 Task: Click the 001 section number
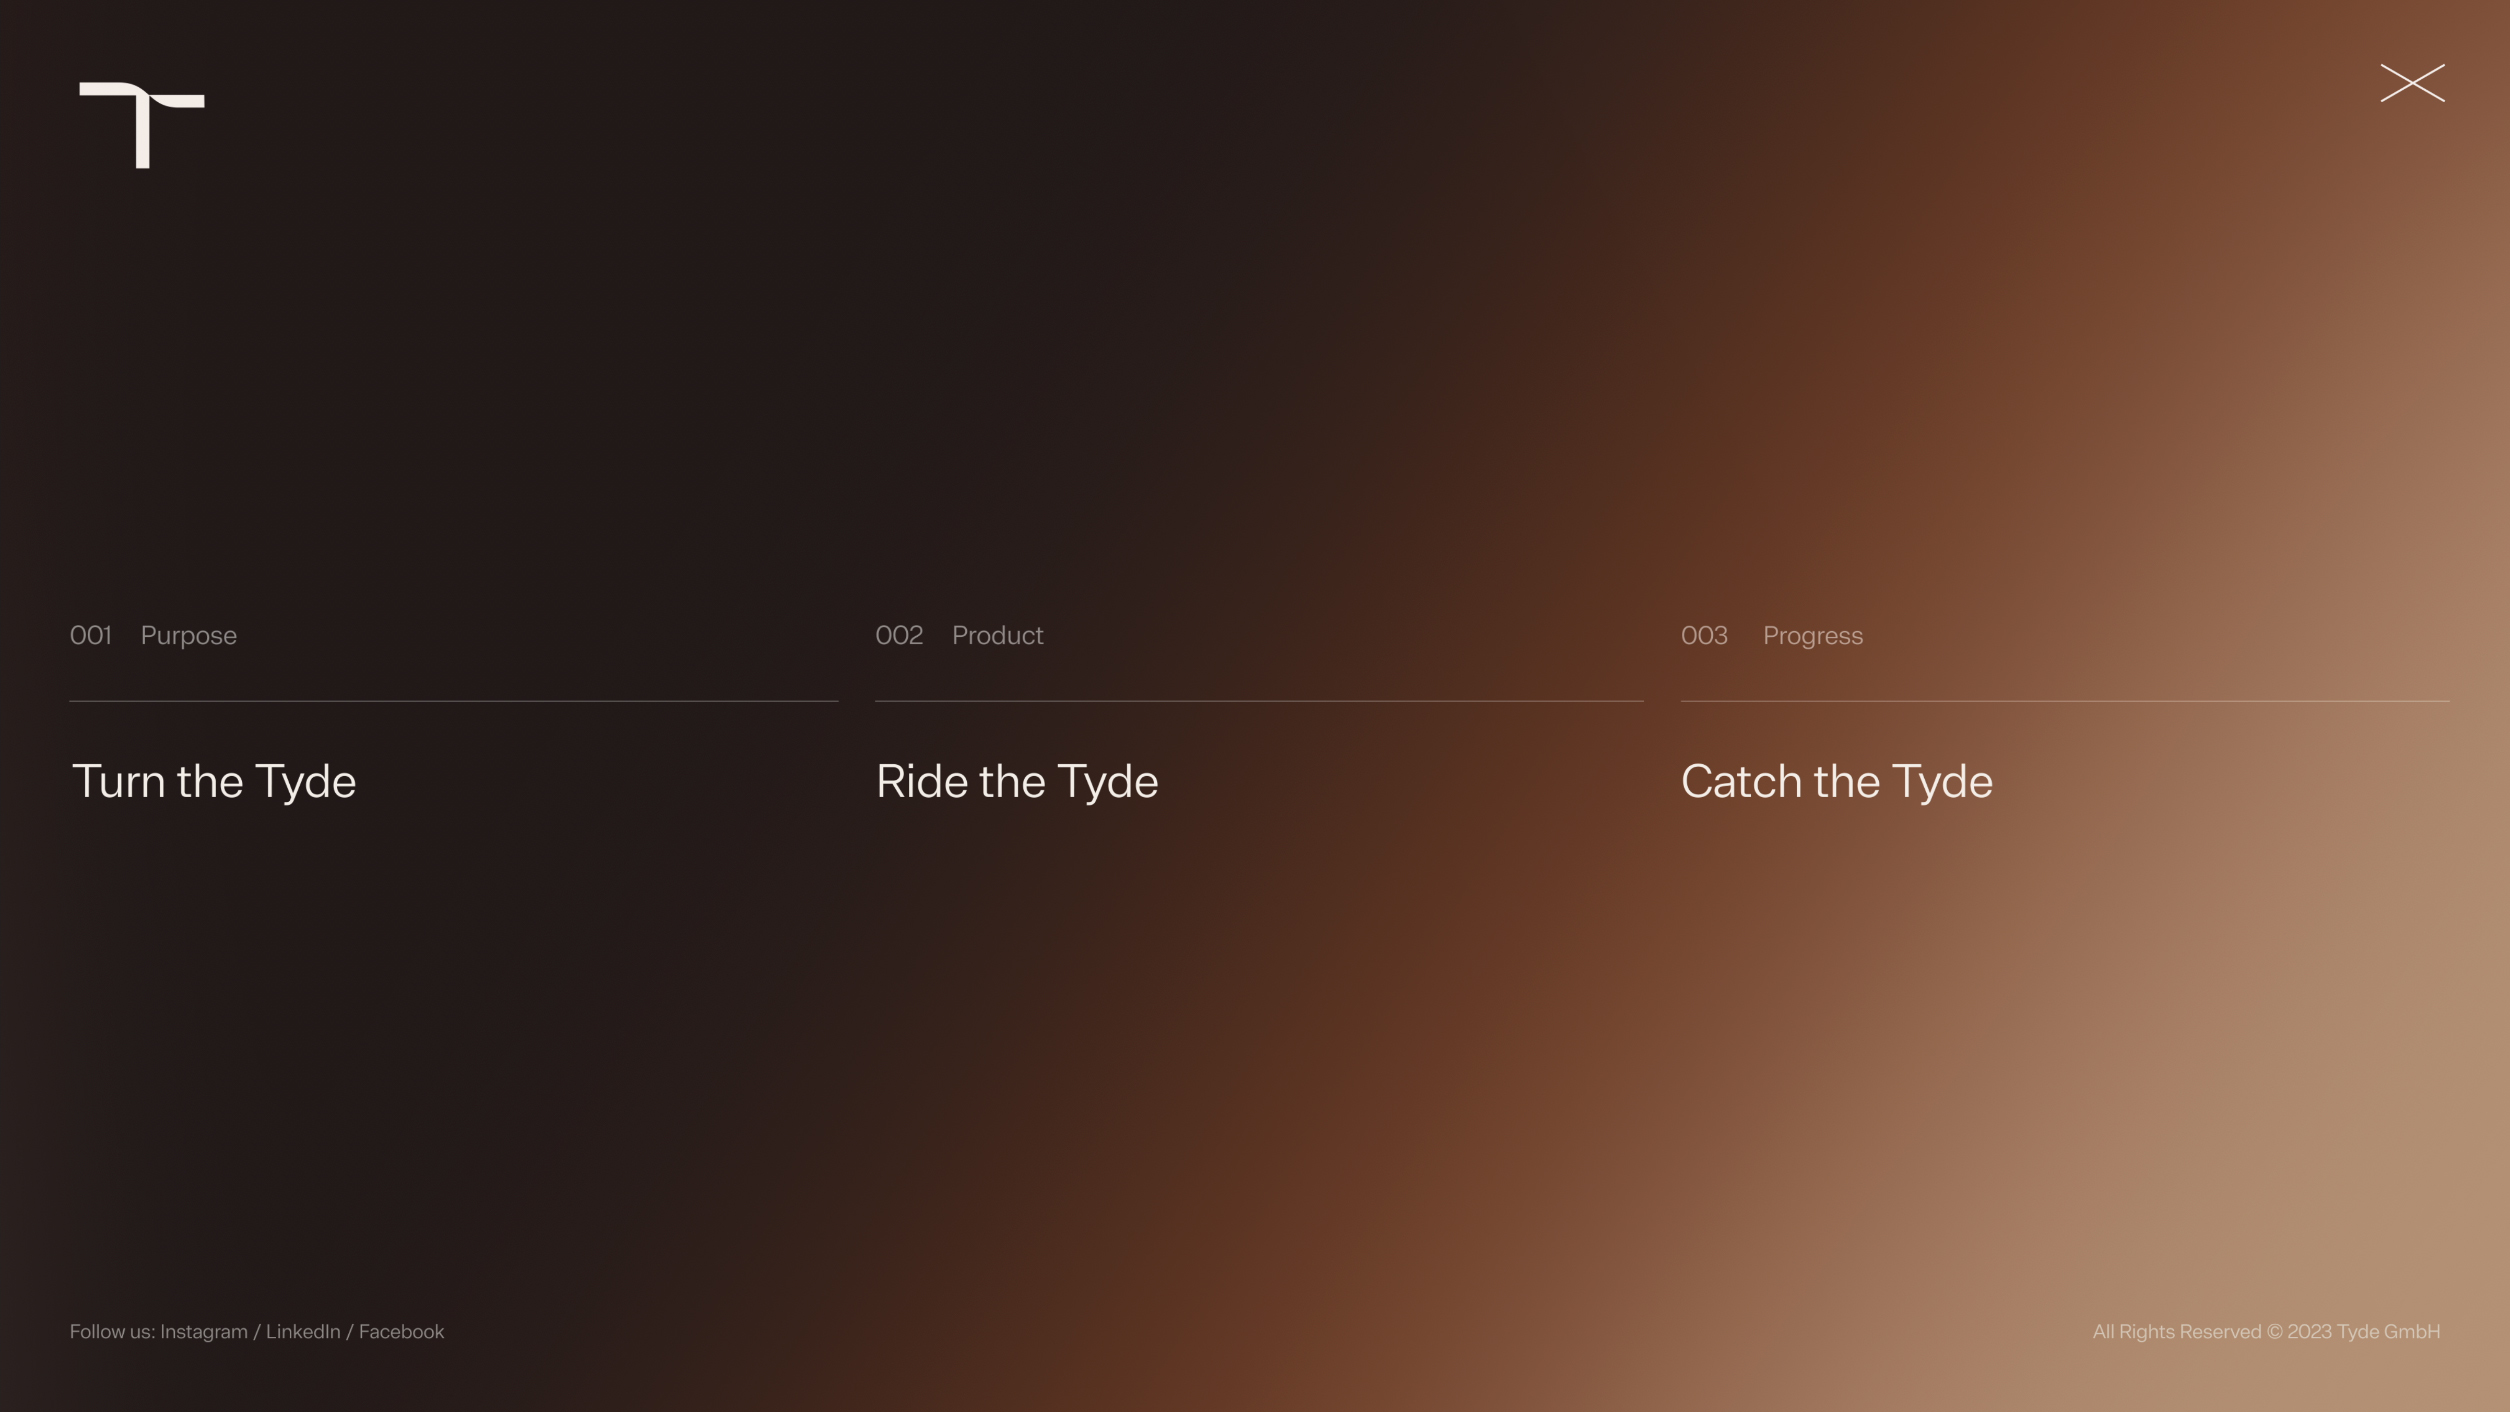[x=91, y=636]
